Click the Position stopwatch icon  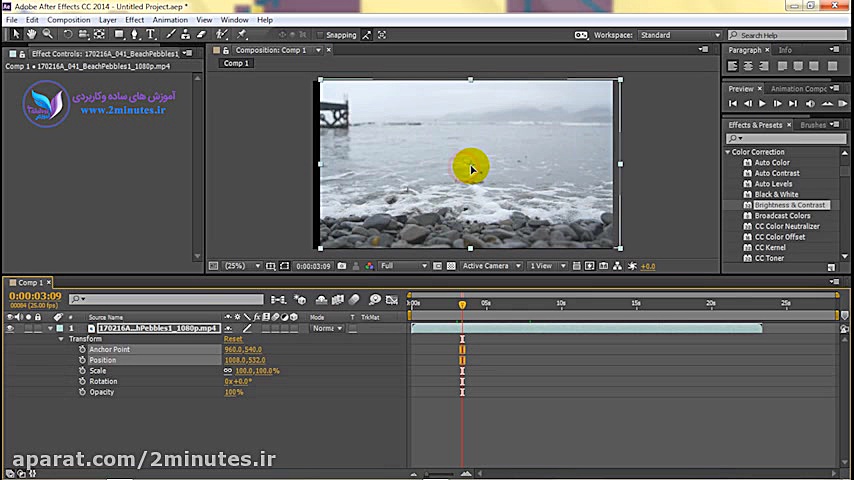82,360
